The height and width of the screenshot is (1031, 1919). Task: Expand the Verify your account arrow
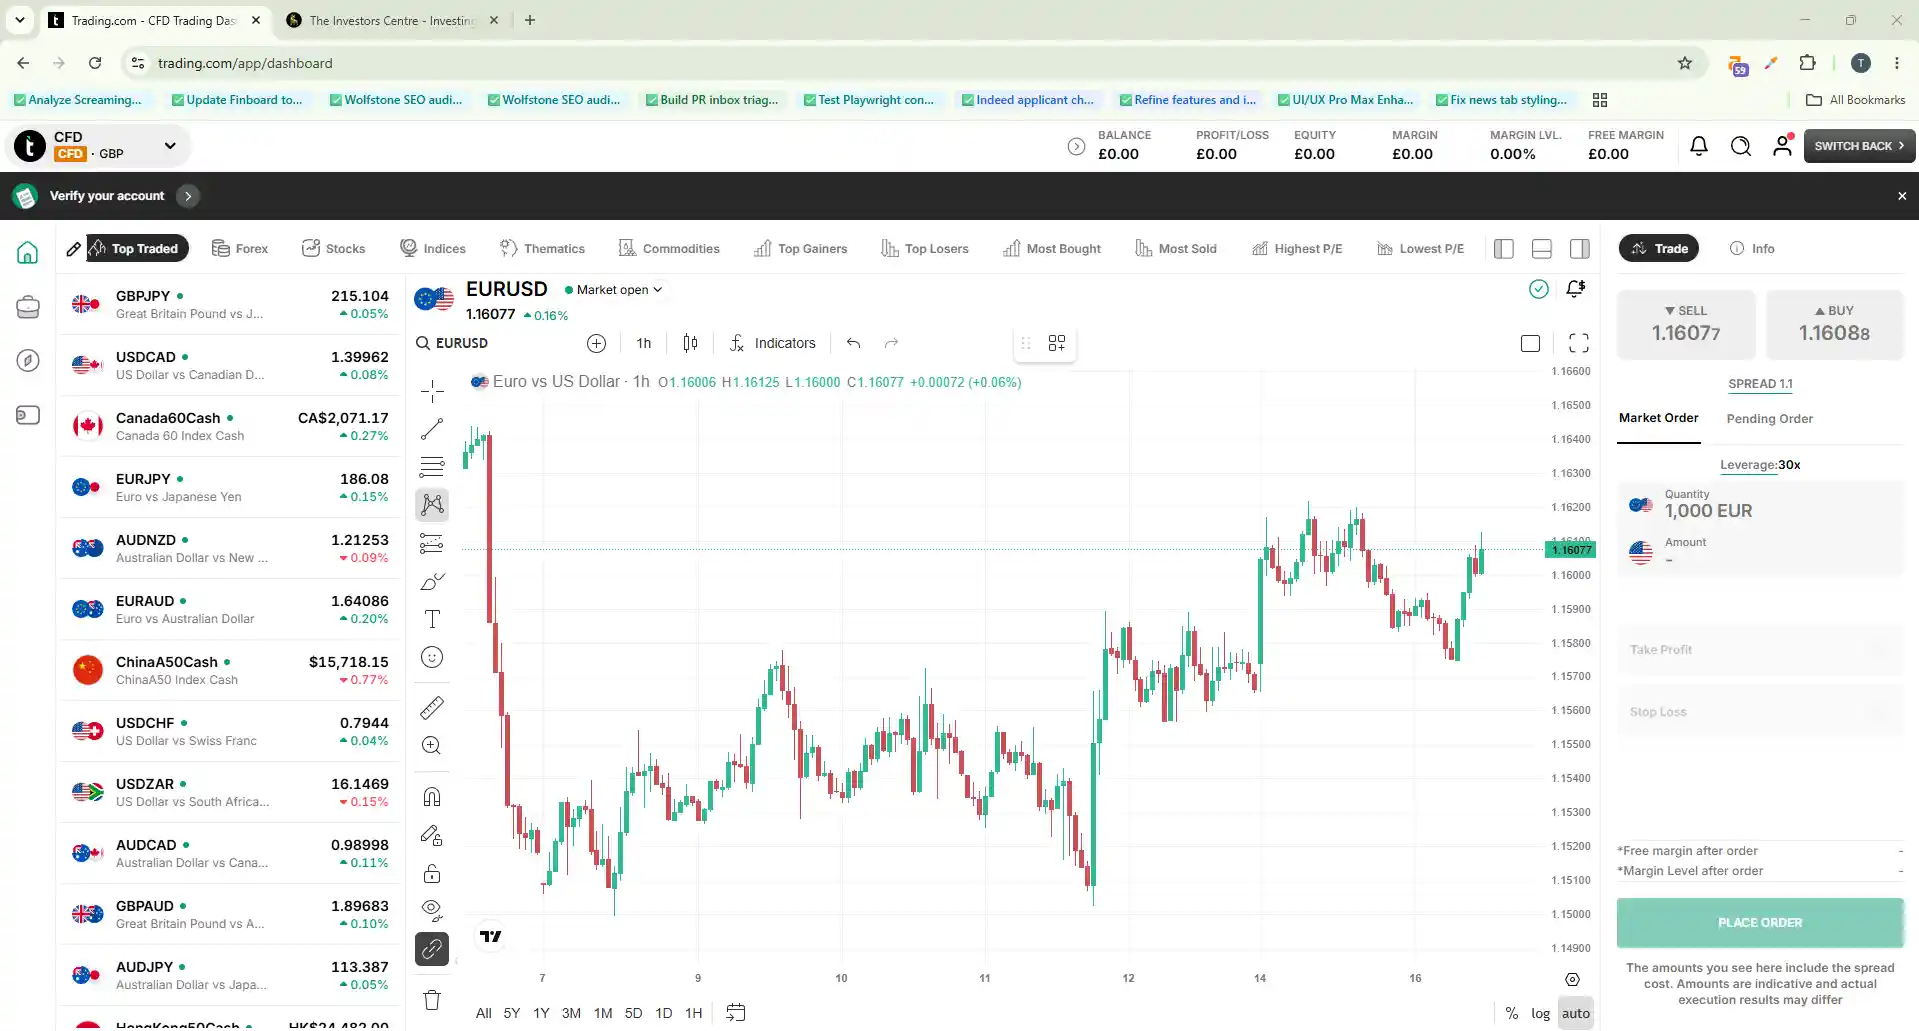pyautogui.click(x=187, y=196)
